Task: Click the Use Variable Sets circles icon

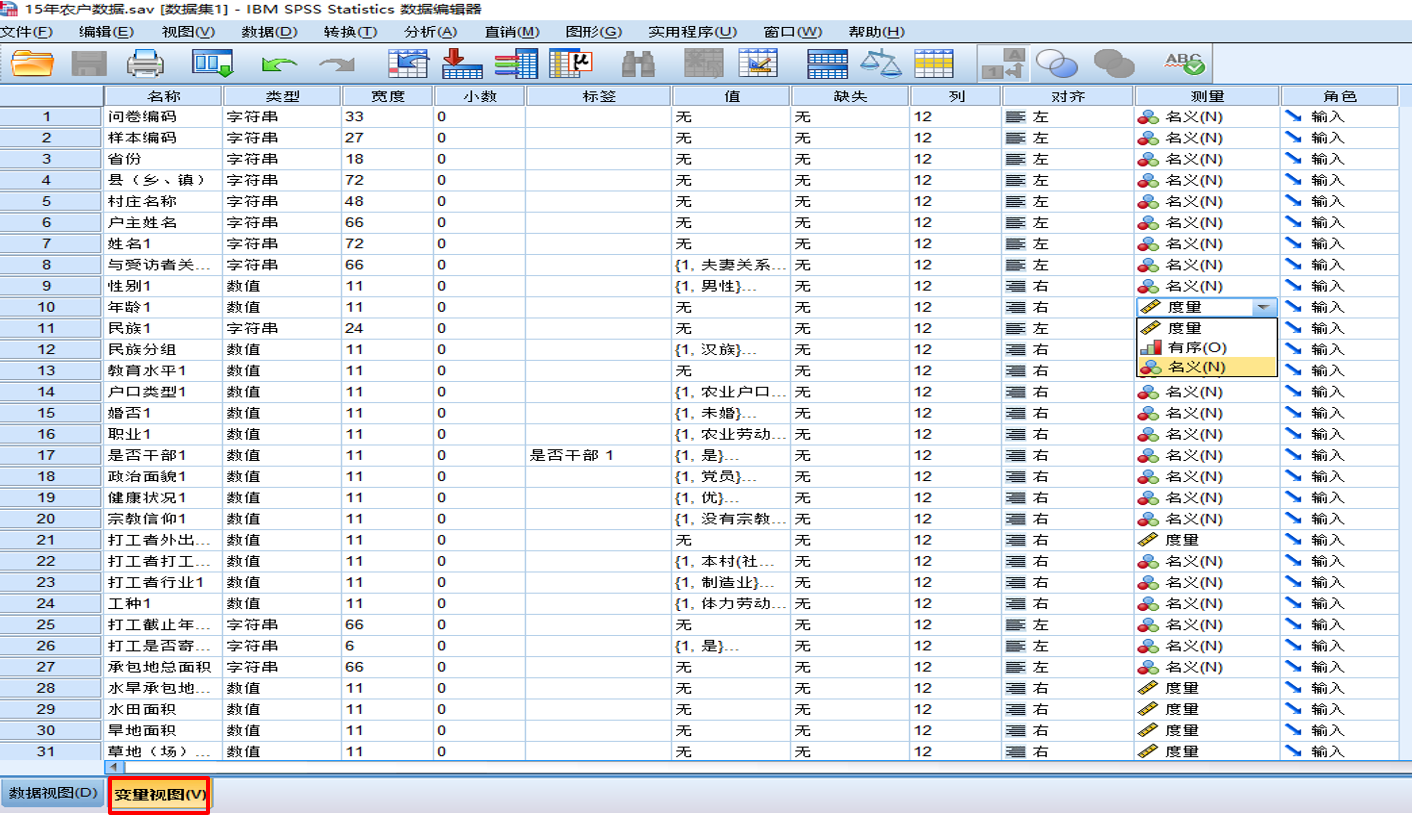Action: click(x=1056, y=64)
